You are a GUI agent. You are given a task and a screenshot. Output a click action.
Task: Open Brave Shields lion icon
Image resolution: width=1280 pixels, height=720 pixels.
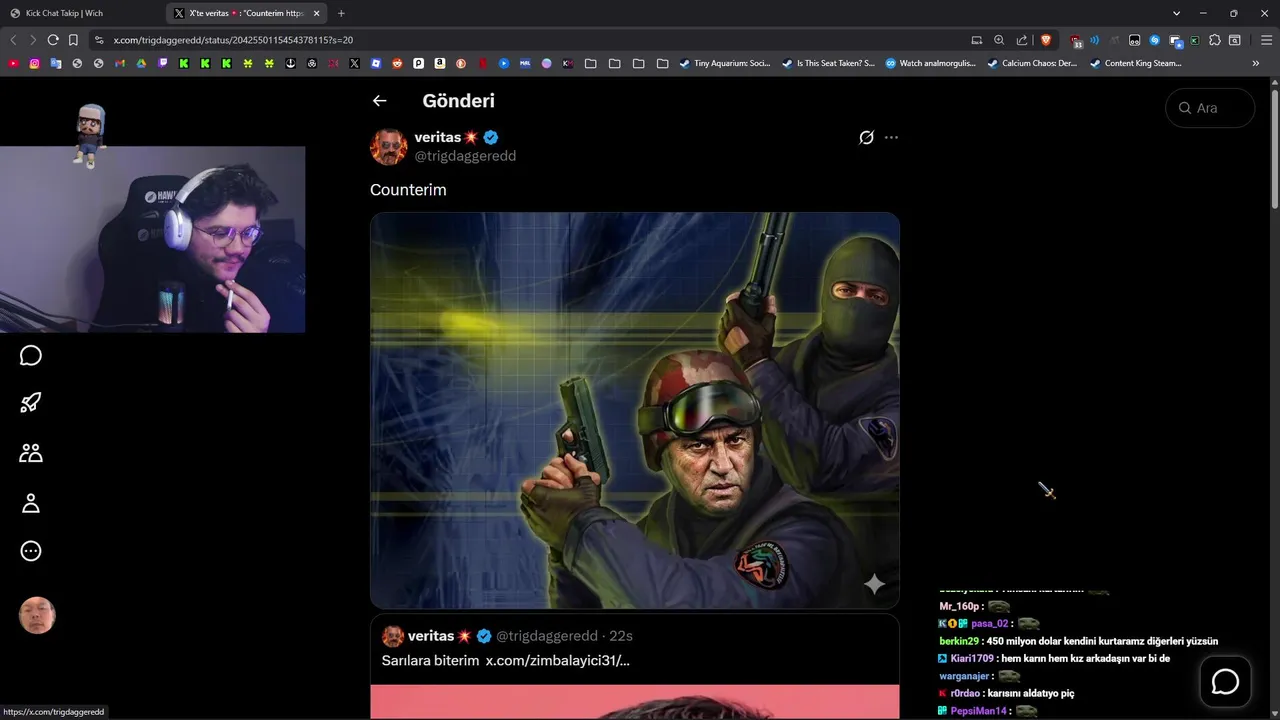tap(1046, 40)
